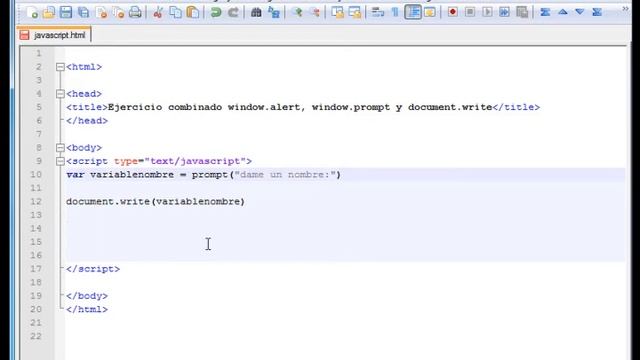Screen dimensions: 640x360
Task: Create a new file with New icon
Action: coord(32,13)
